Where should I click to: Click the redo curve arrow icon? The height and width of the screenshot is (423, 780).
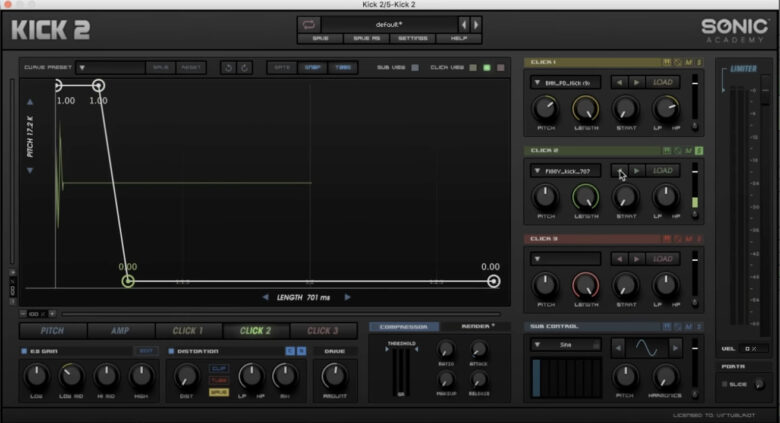[x=245, y=68]
